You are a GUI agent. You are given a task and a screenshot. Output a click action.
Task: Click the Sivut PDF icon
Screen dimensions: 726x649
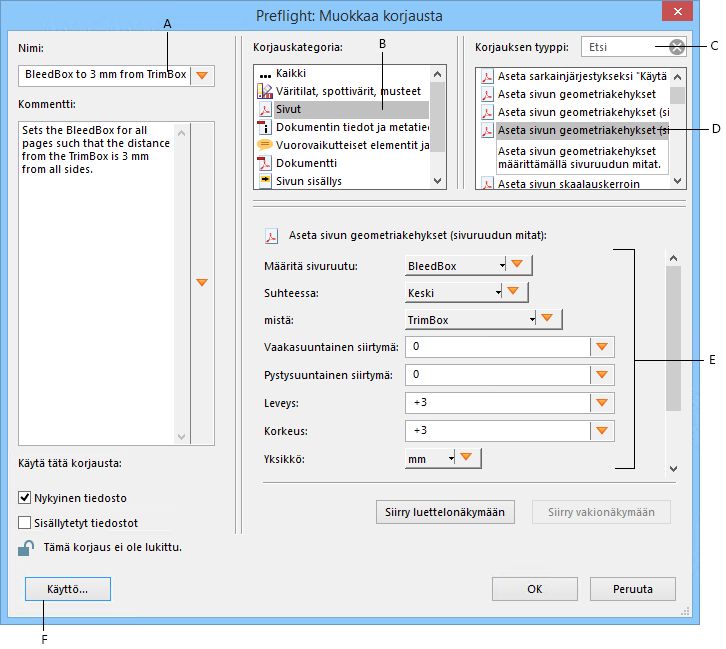tap(264, 109)
